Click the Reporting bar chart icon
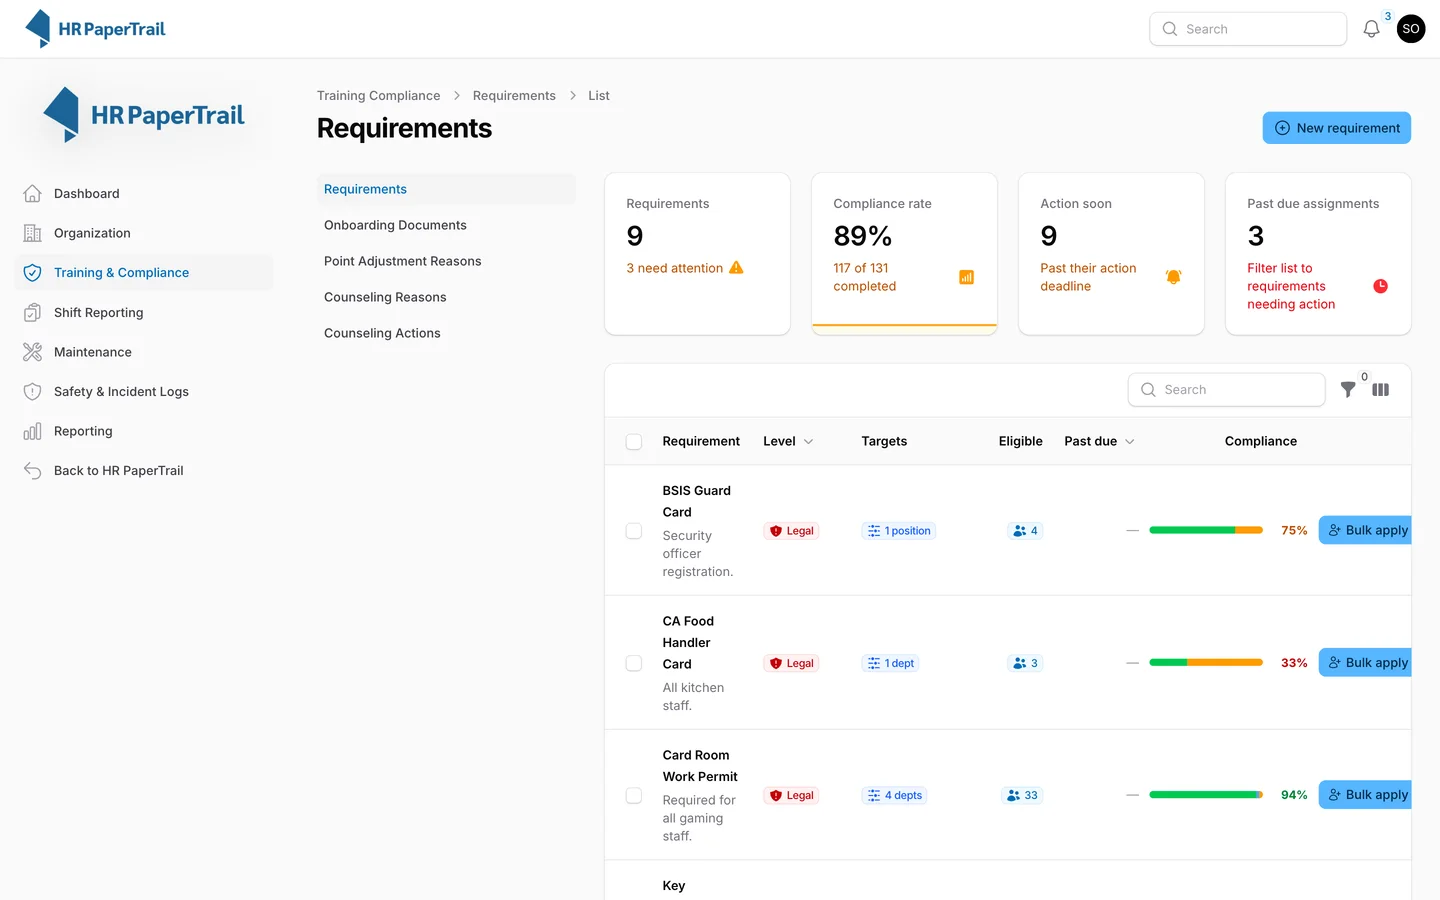The height and width of the screenshot is (900, 1440). [33, 431]
